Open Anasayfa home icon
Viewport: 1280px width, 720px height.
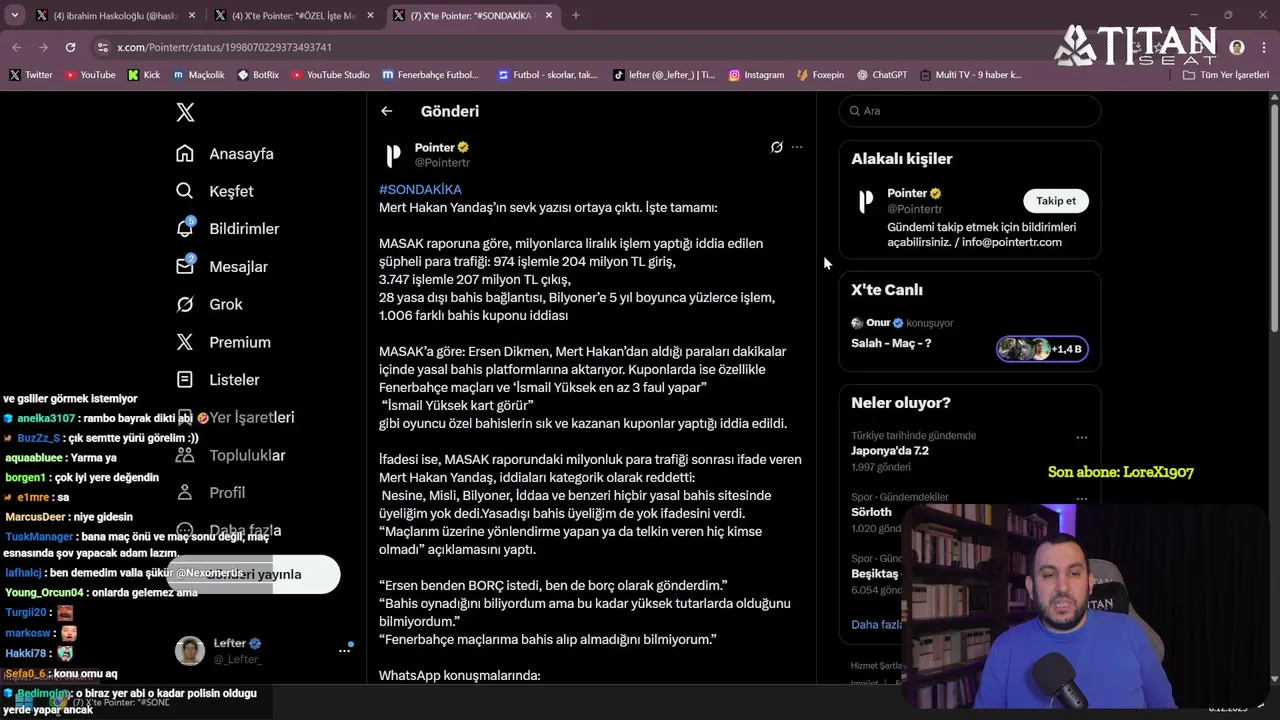coord(185,153)
